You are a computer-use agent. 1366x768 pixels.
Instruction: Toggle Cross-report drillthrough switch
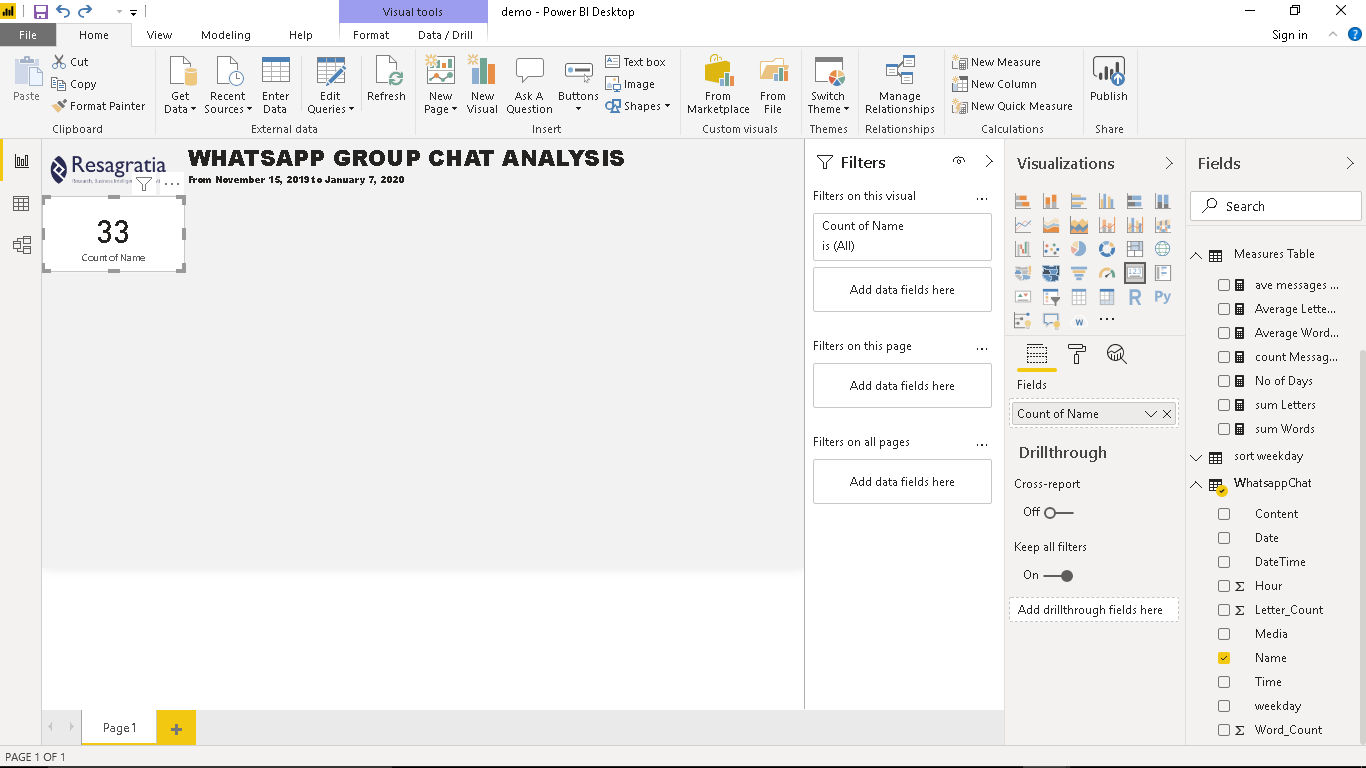(1058, 512)
